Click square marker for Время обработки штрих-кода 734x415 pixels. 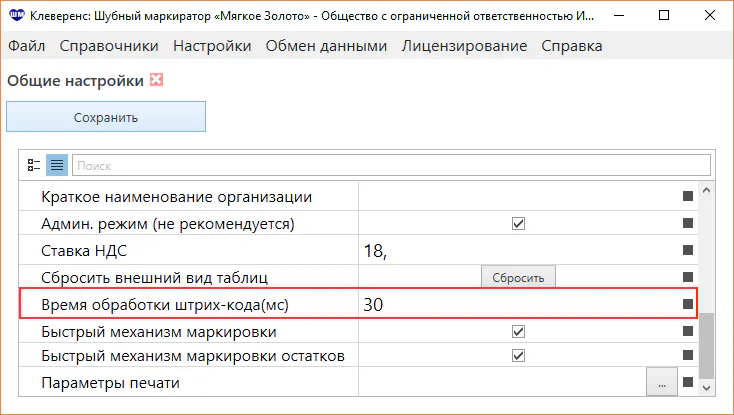coord(688,304)
